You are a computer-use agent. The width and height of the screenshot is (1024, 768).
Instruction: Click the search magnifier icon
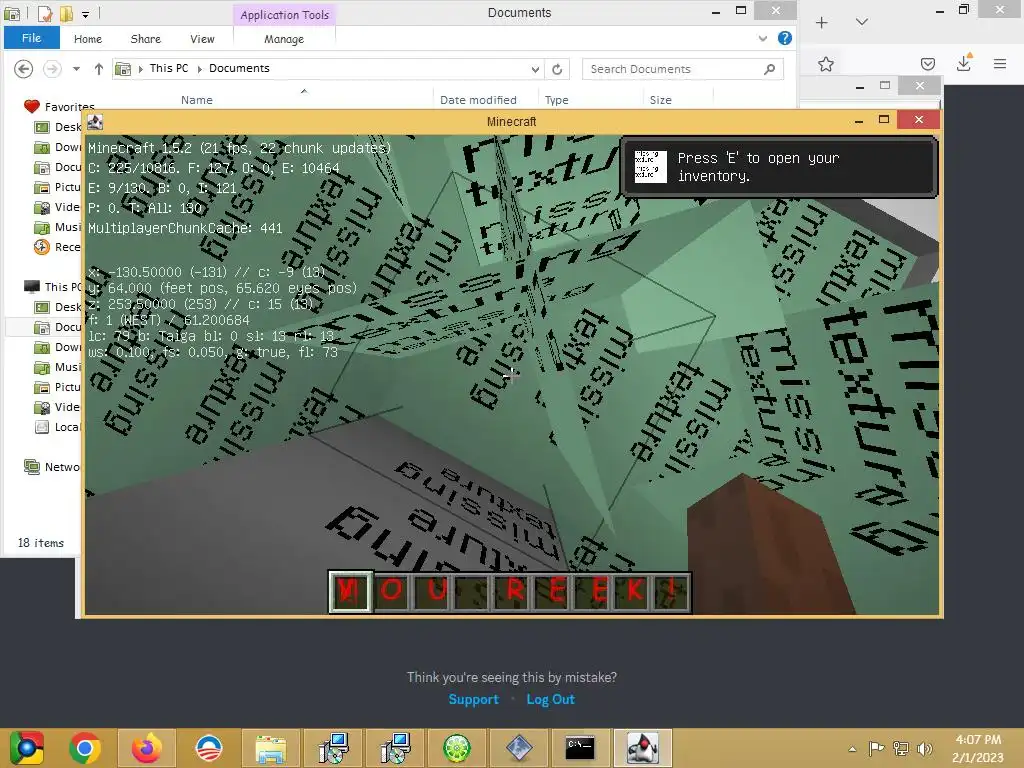[x=770, y=69]
